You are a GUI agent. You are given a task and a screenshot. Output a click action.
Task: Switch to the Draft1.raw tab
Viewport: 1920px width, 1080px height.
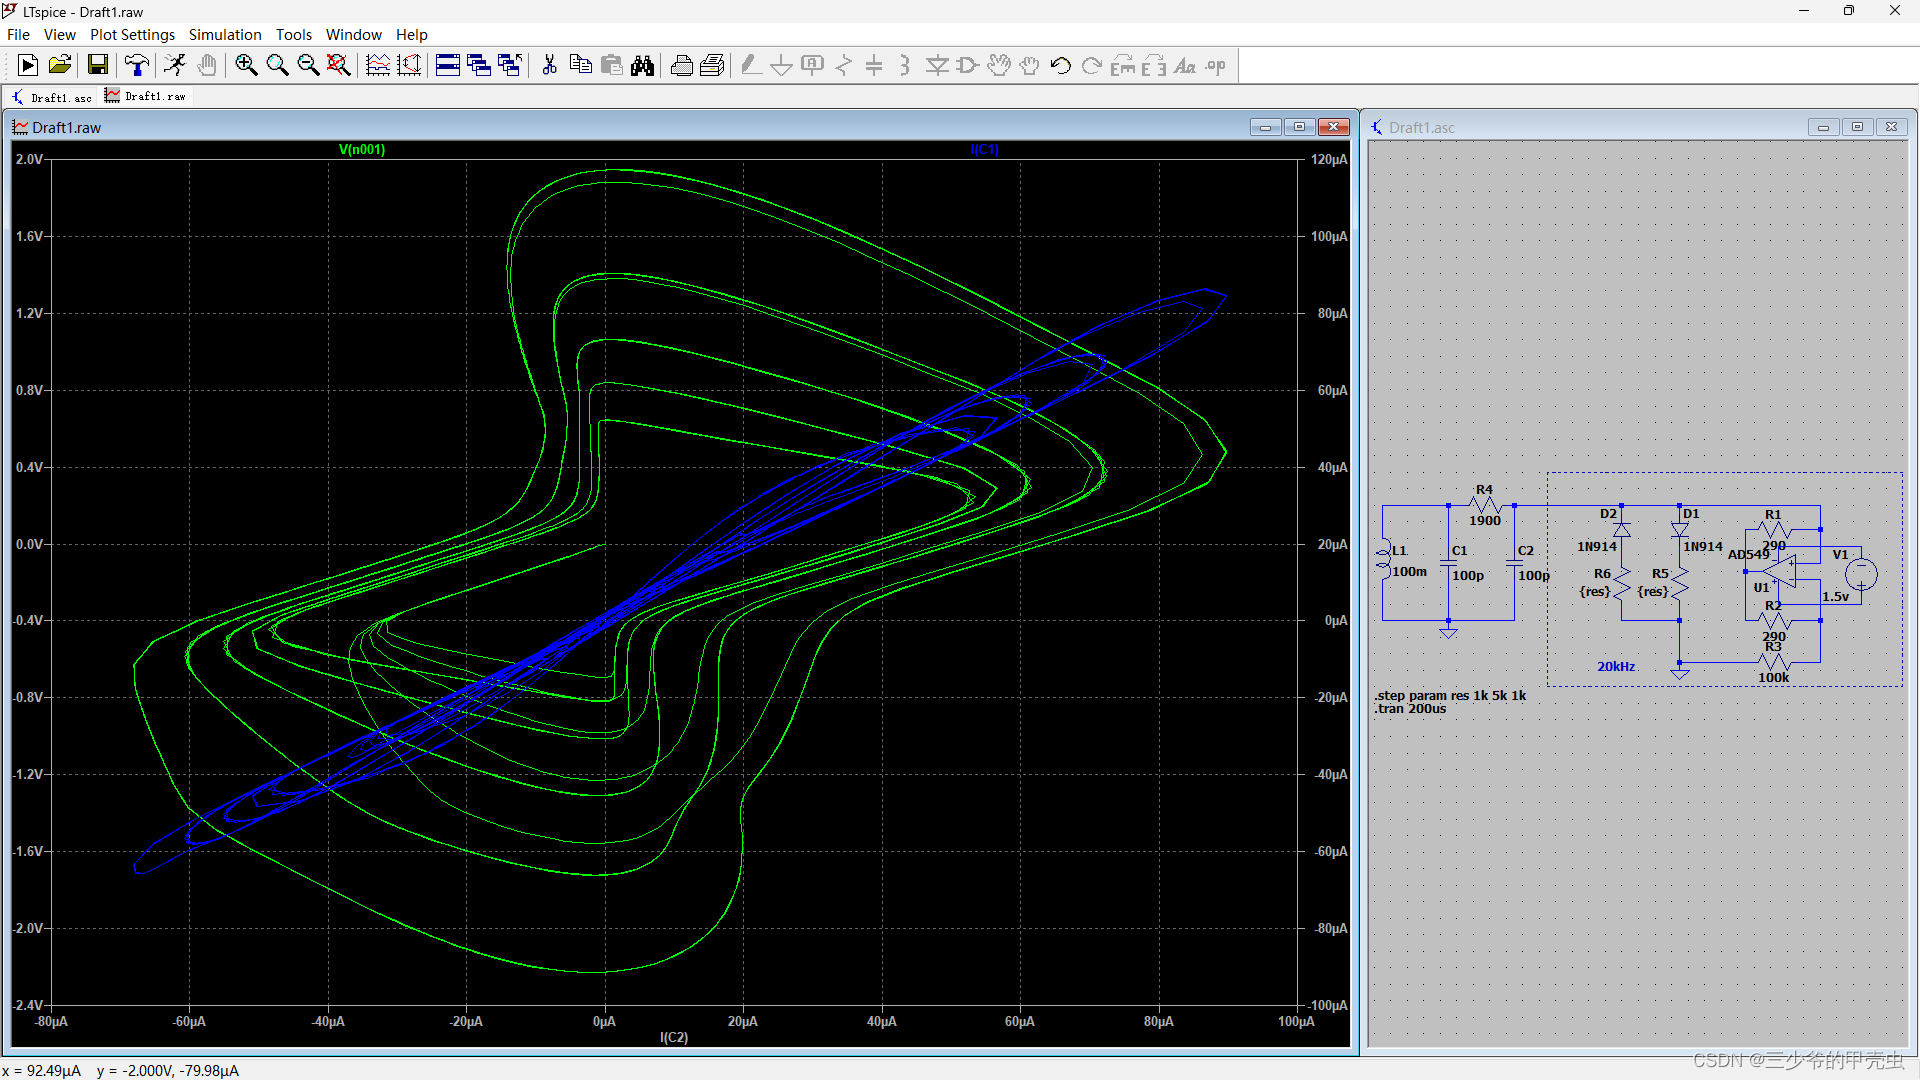(146, 97)
